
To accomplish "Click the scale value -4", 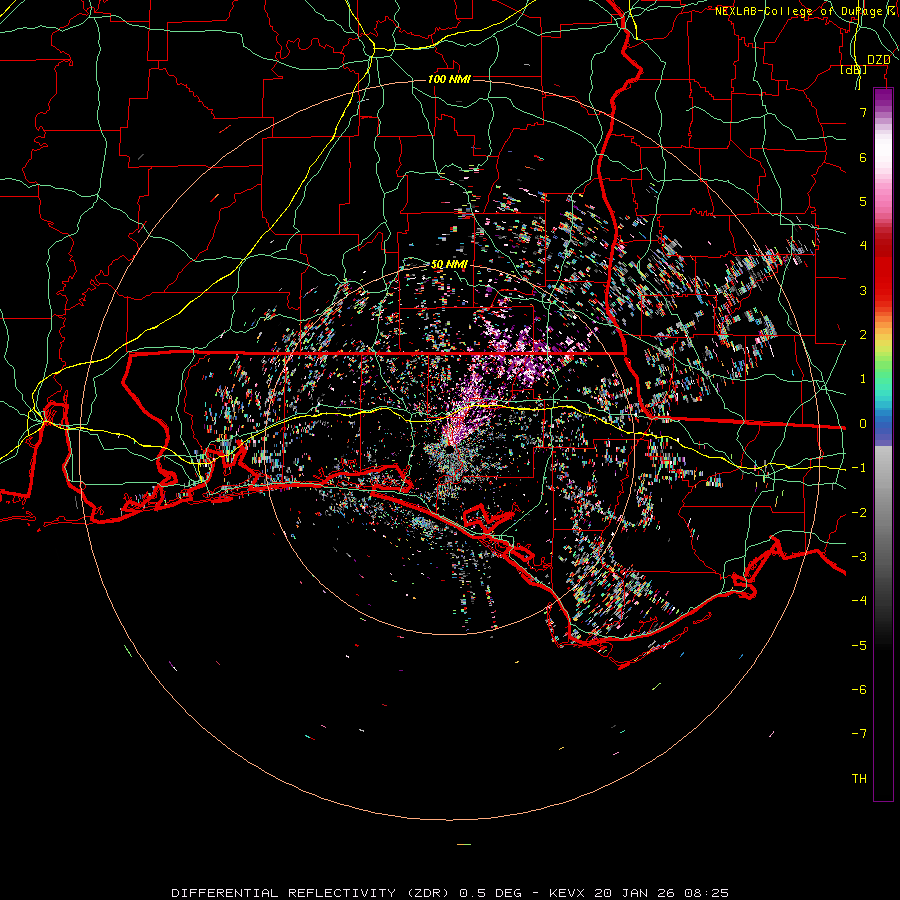I will [x=859, y=601].
